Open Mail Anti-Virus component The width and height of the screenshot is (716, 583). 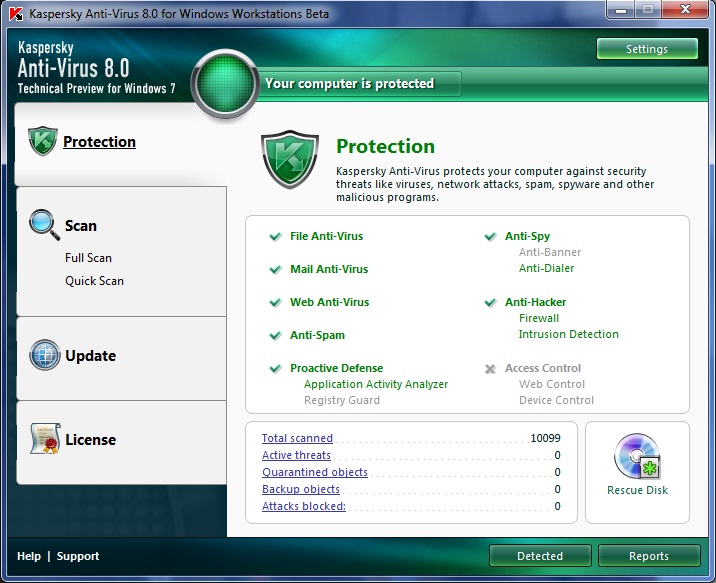point(329,269)
